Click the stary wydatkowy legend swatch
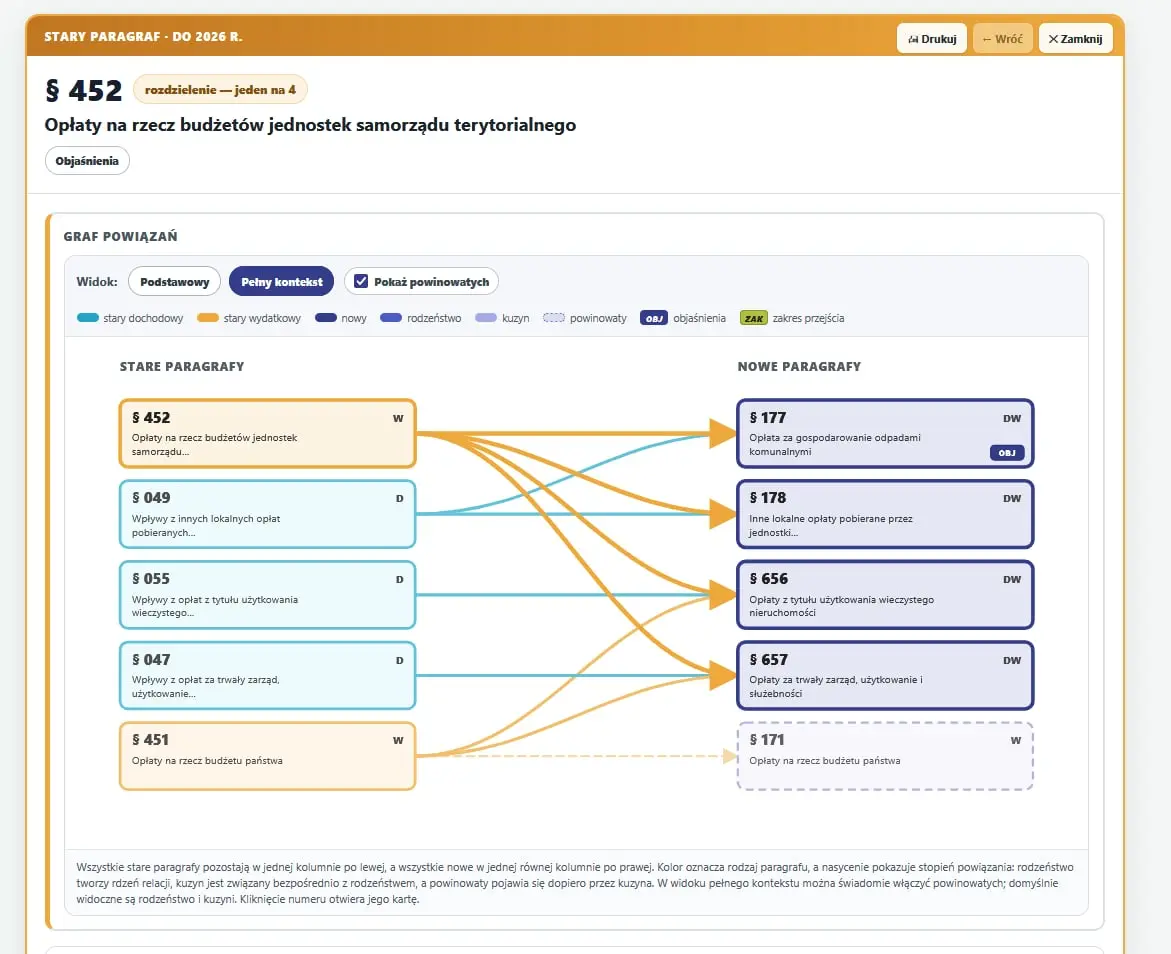 click(208, 318)
